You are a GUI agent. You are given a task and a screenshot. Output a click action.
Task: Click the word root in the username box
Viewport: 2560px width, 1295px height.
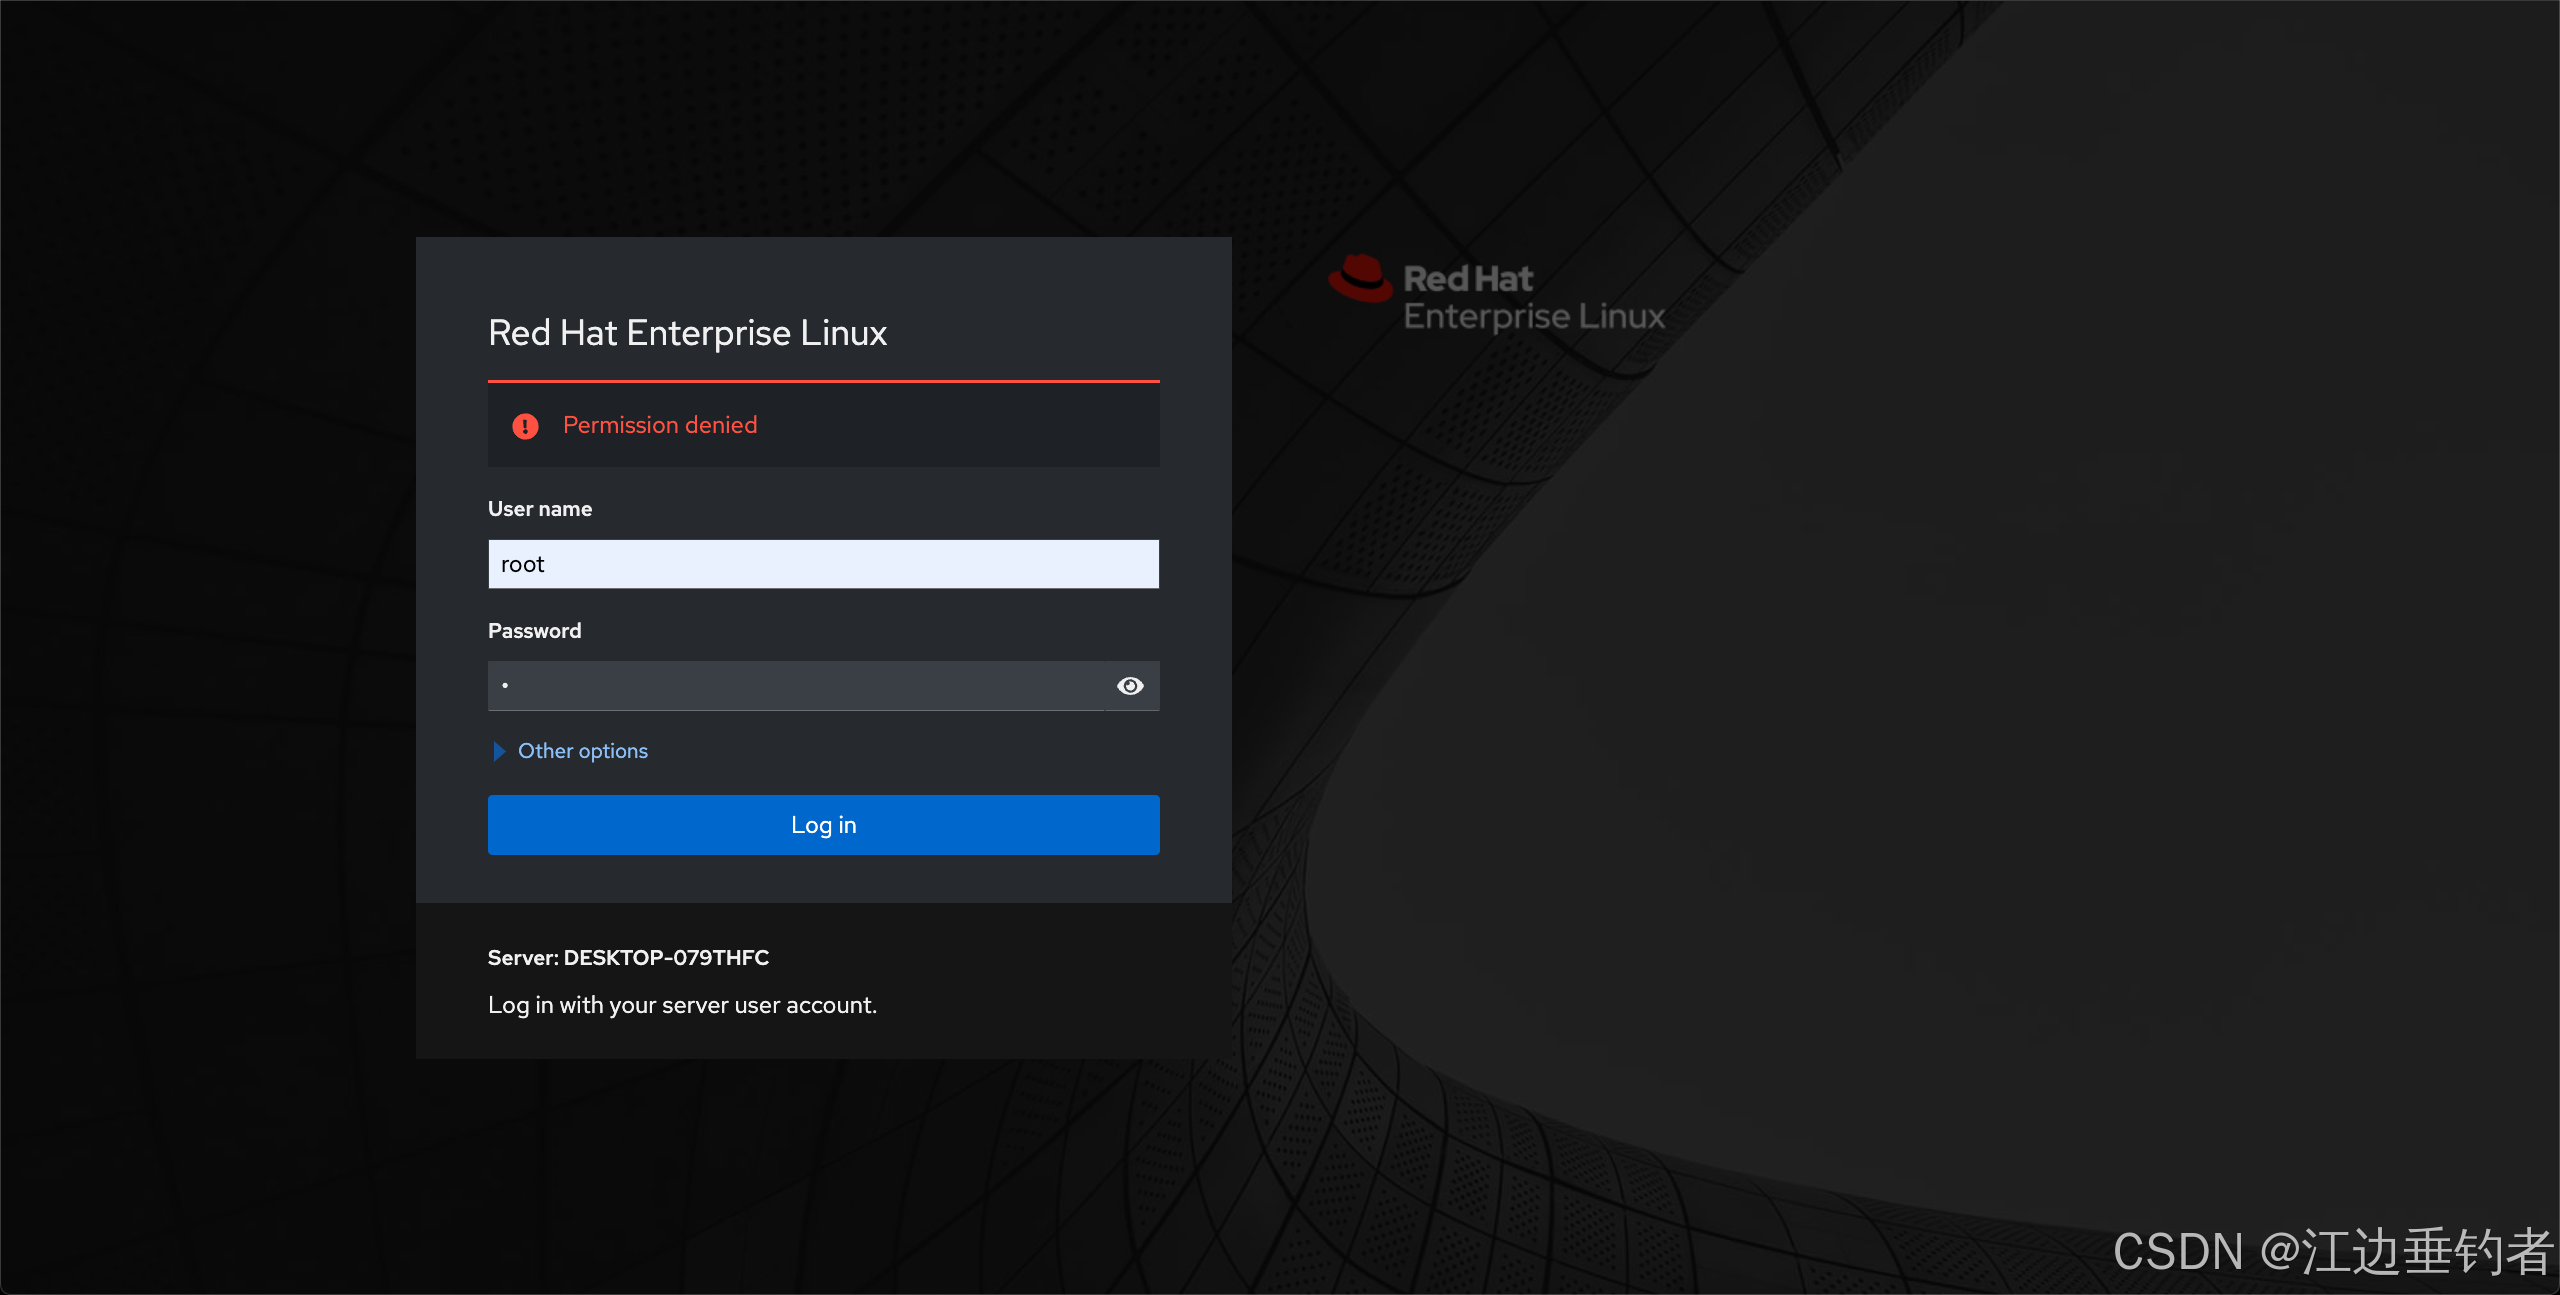pyautogui.click(x=522, y=564)
